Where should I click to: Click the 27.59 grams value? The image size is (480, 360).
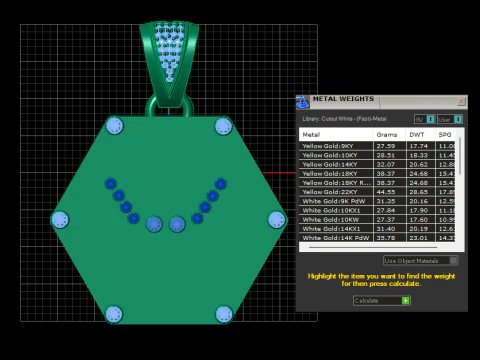click(386, 146)
